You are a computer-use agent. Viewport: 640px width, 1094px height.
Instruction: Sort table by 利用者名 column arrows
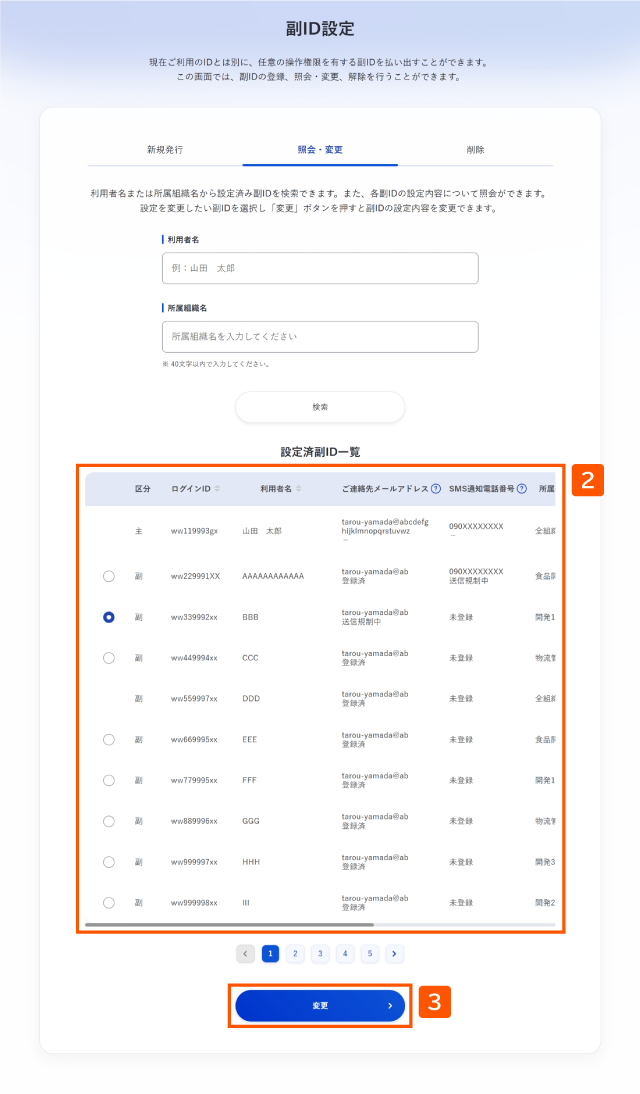[299, 488]
